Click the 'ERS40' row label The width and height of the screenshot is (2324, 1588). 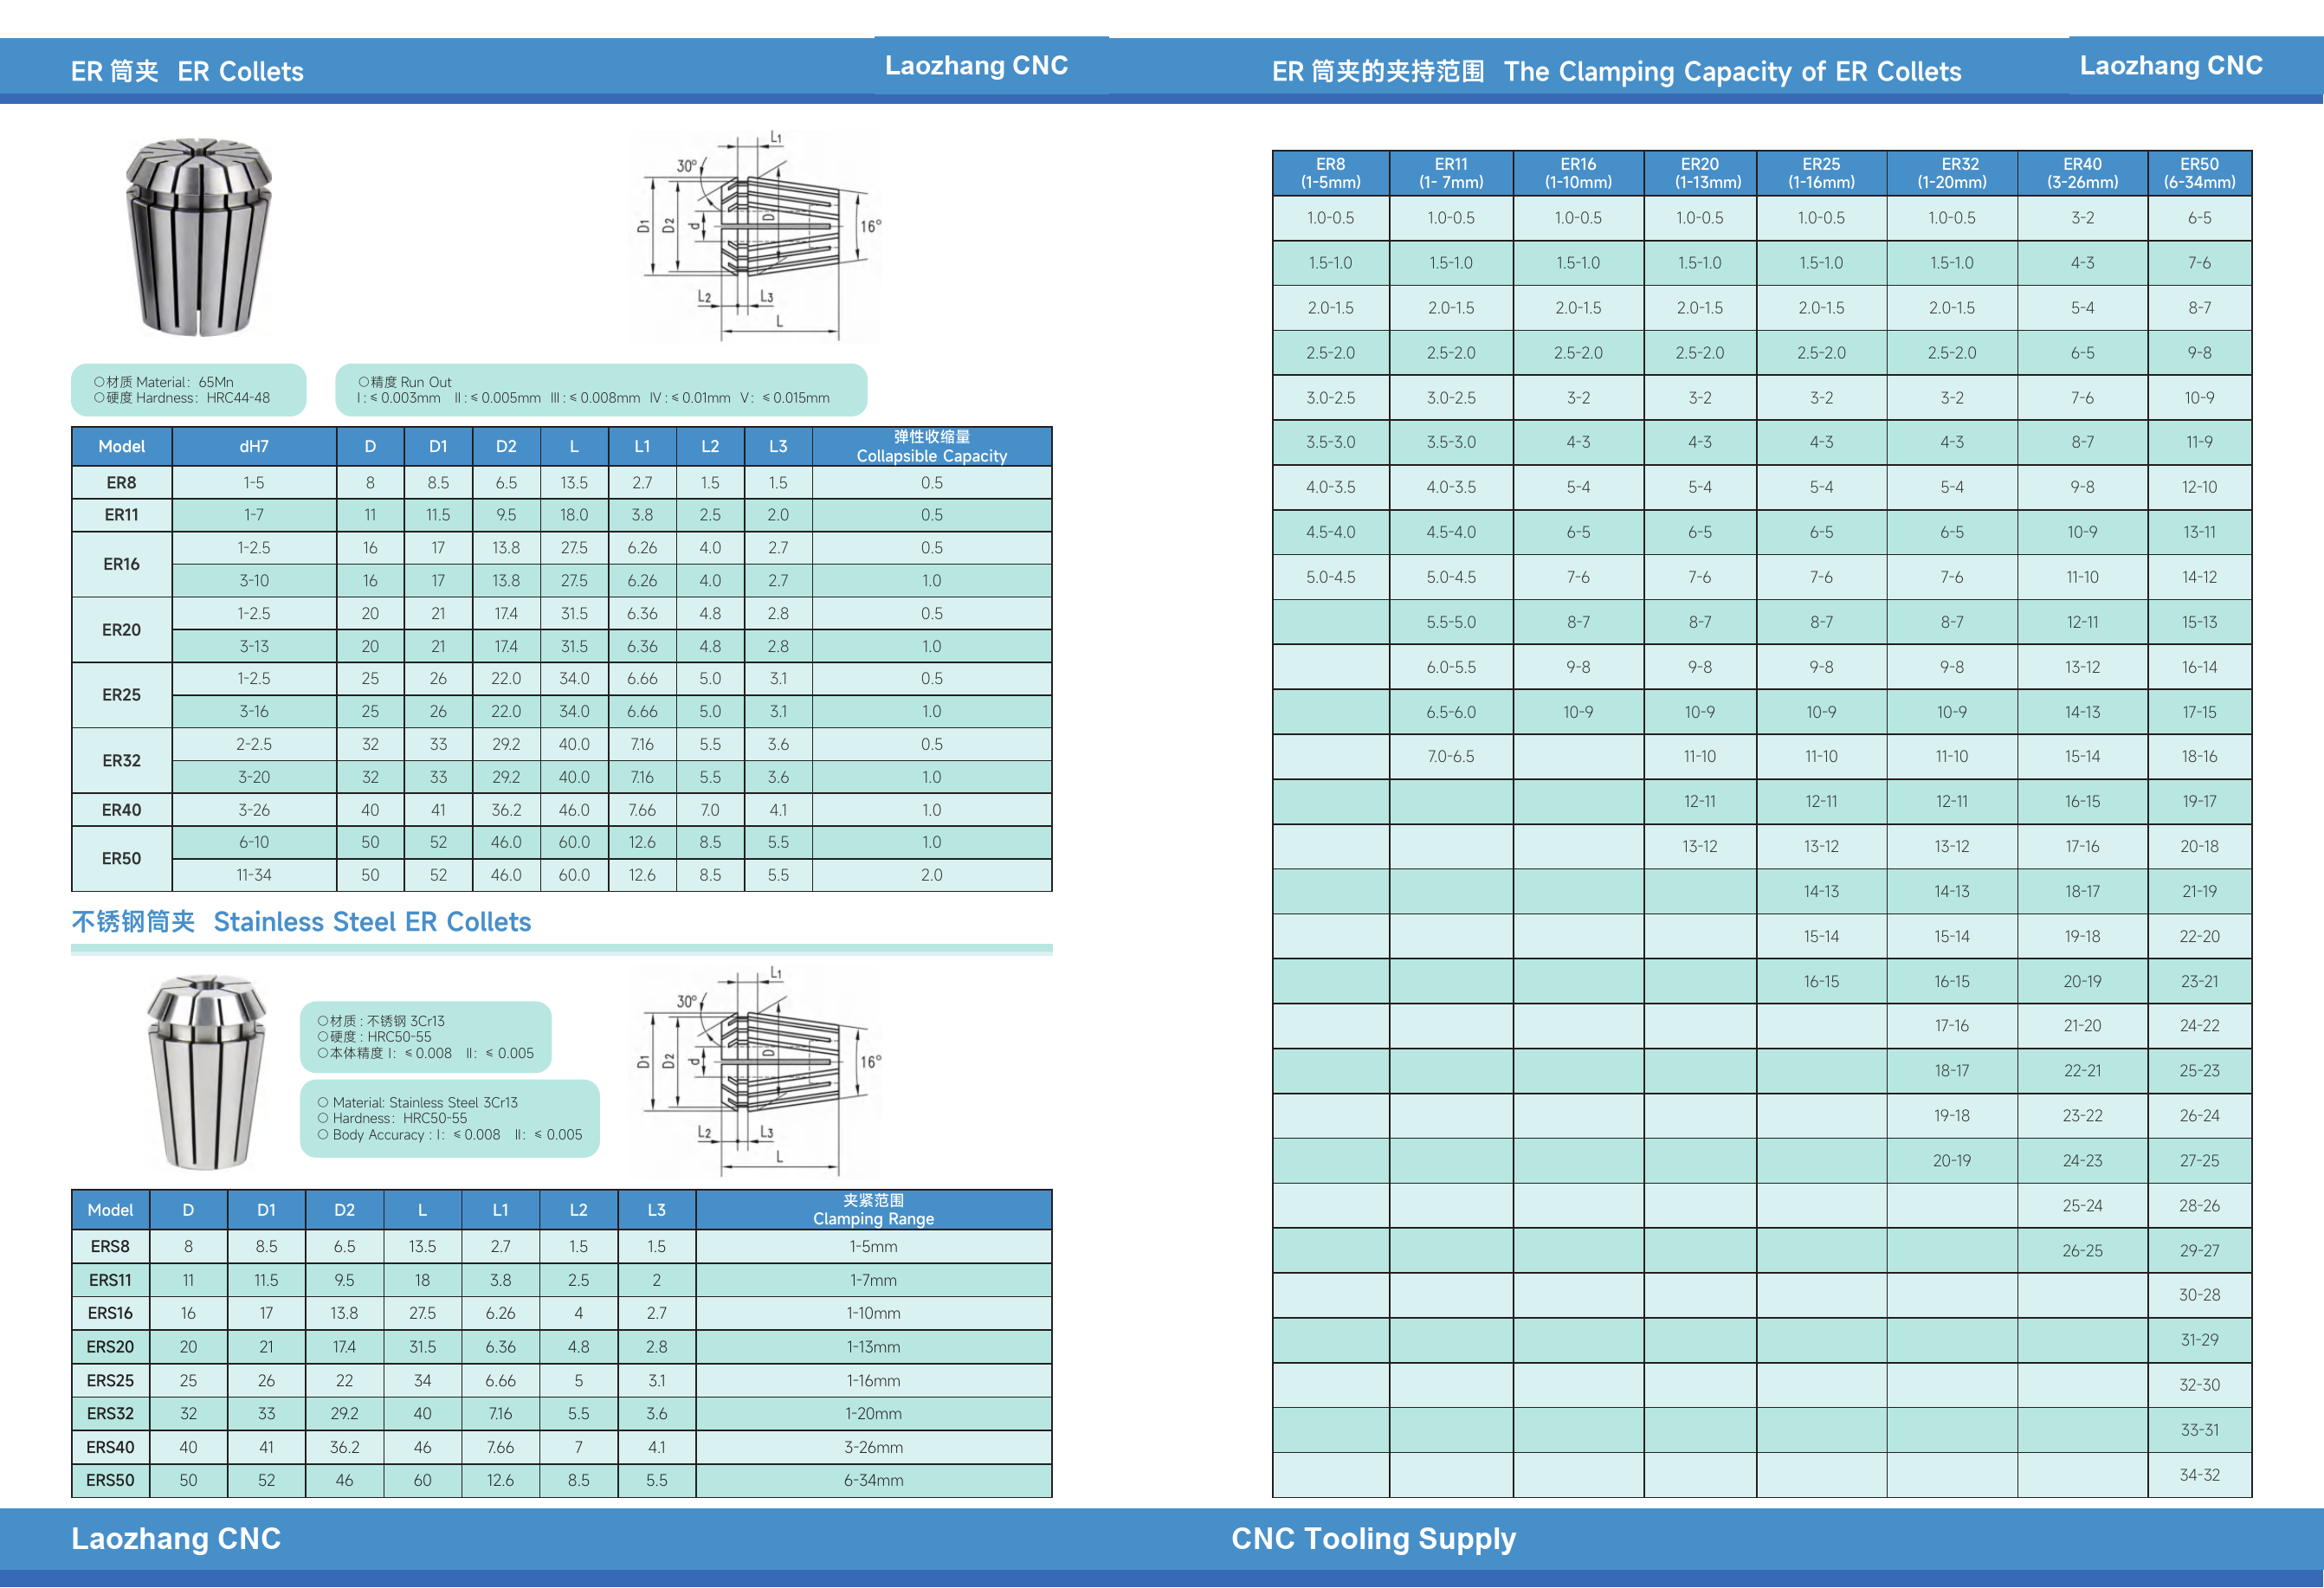point(111,1447)
